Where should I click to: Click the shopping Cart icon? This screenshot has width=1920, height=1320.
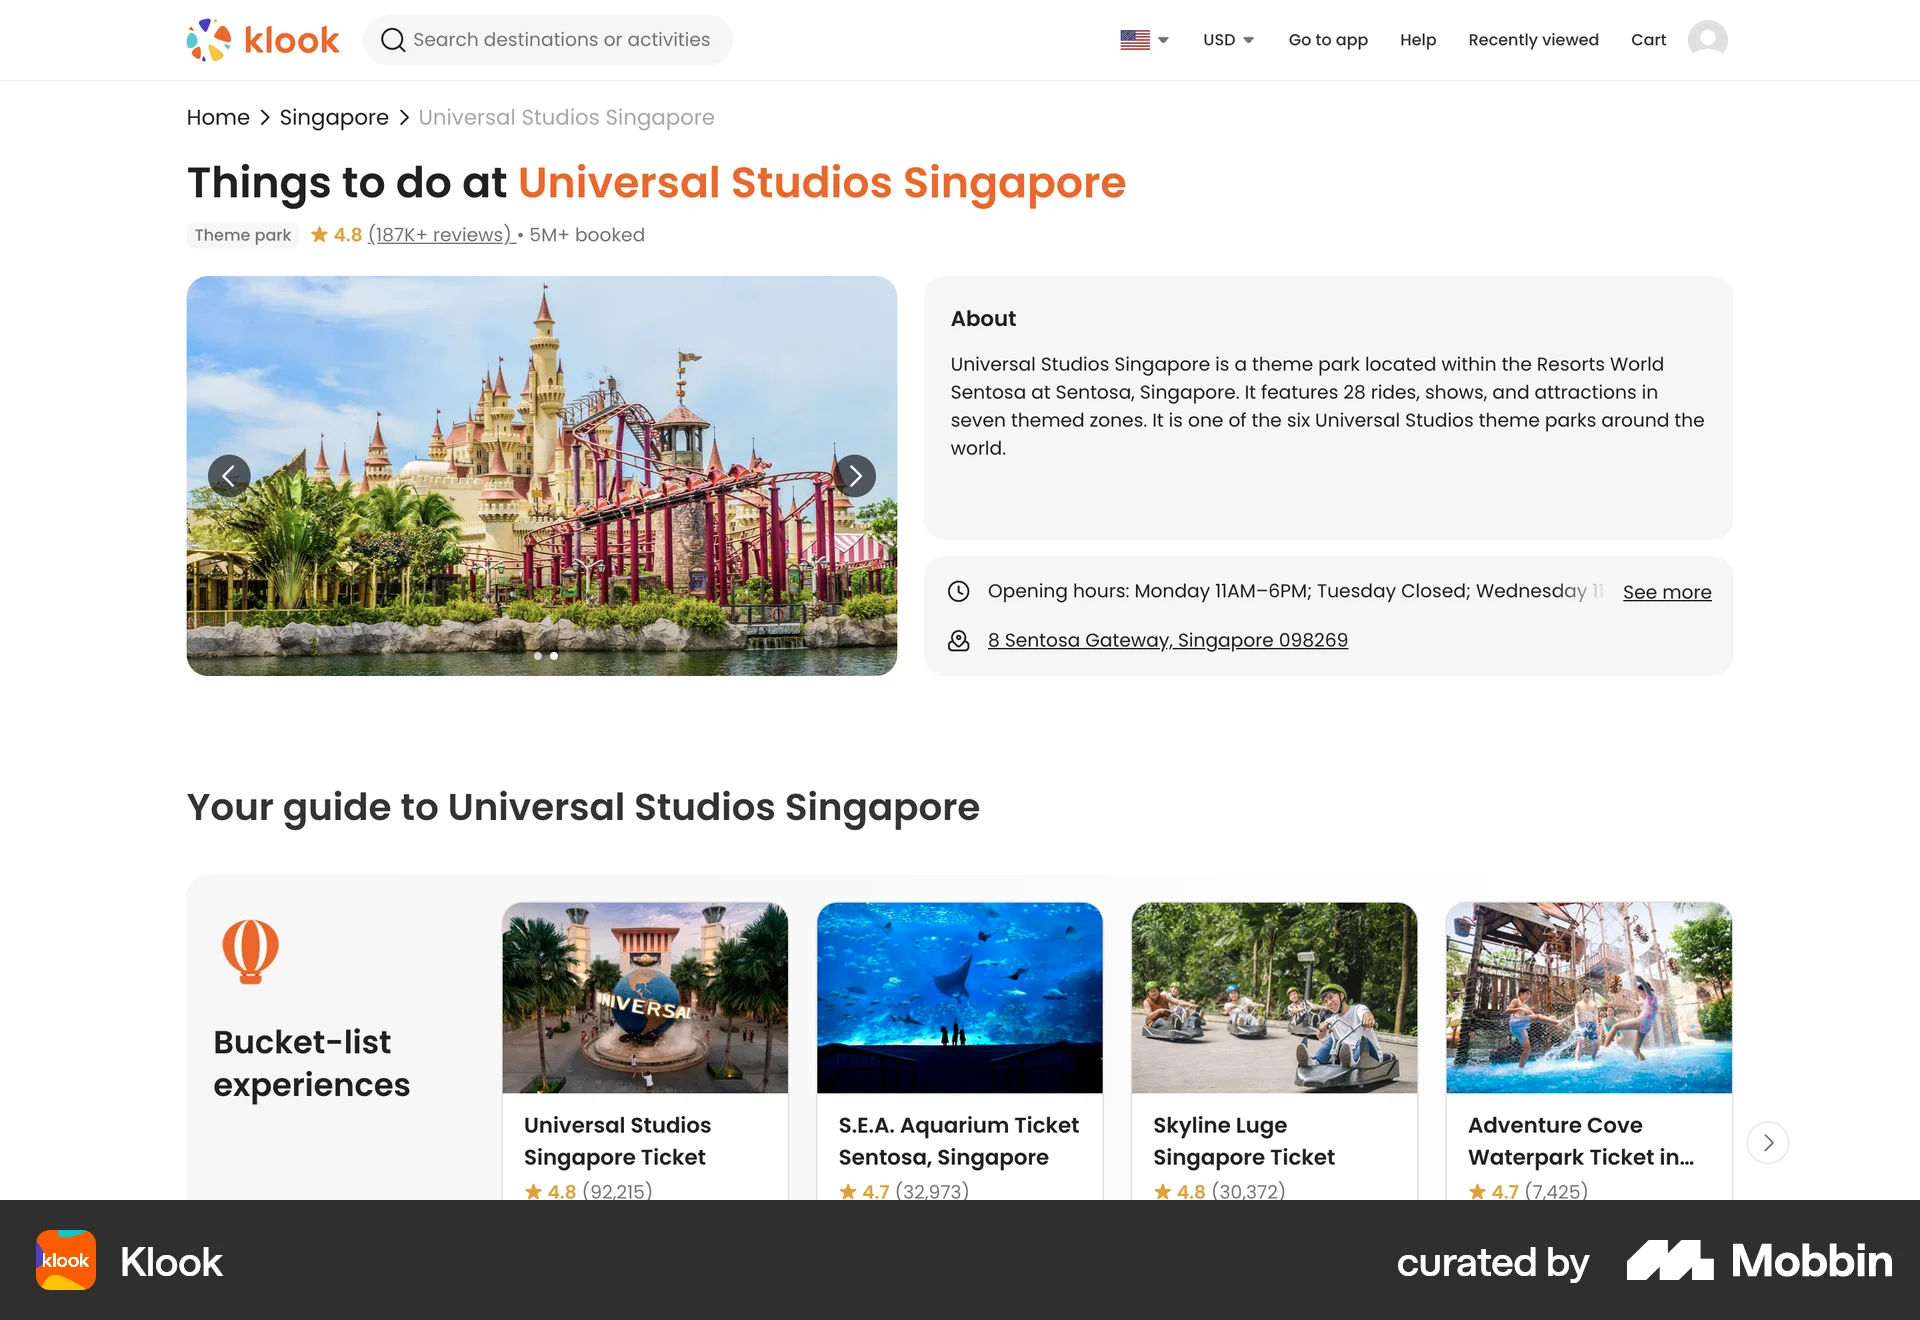click(x=1648, y=40)
